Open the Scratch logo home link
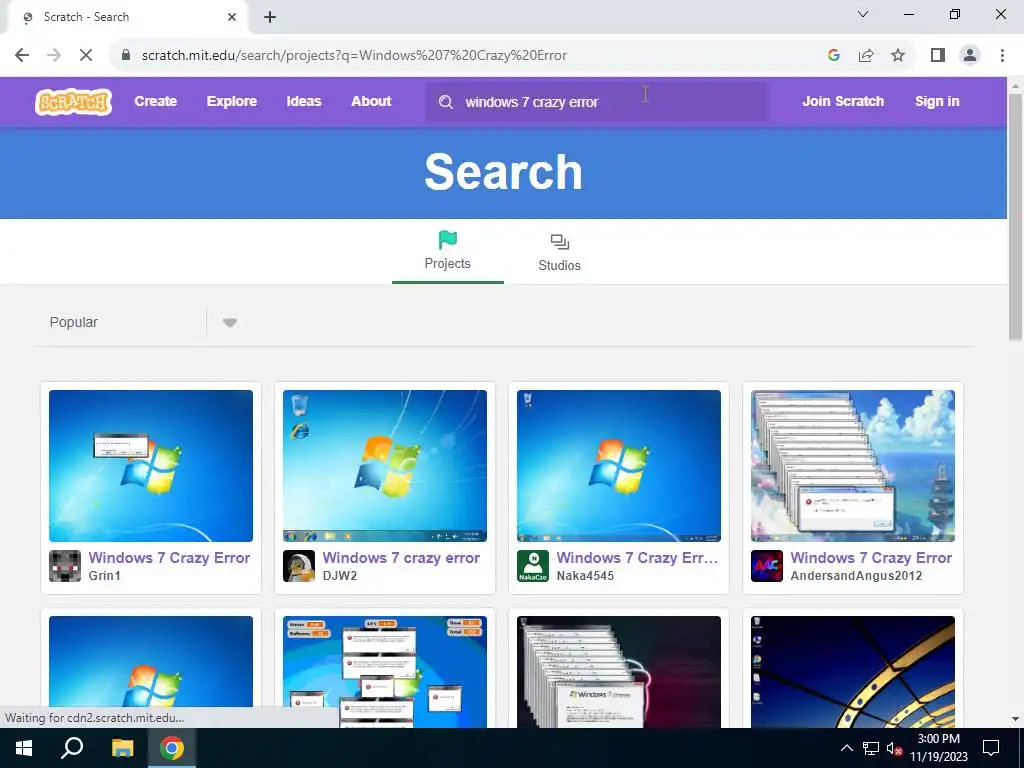Viewport: 1024px width, 768px height. click(73, 102)
